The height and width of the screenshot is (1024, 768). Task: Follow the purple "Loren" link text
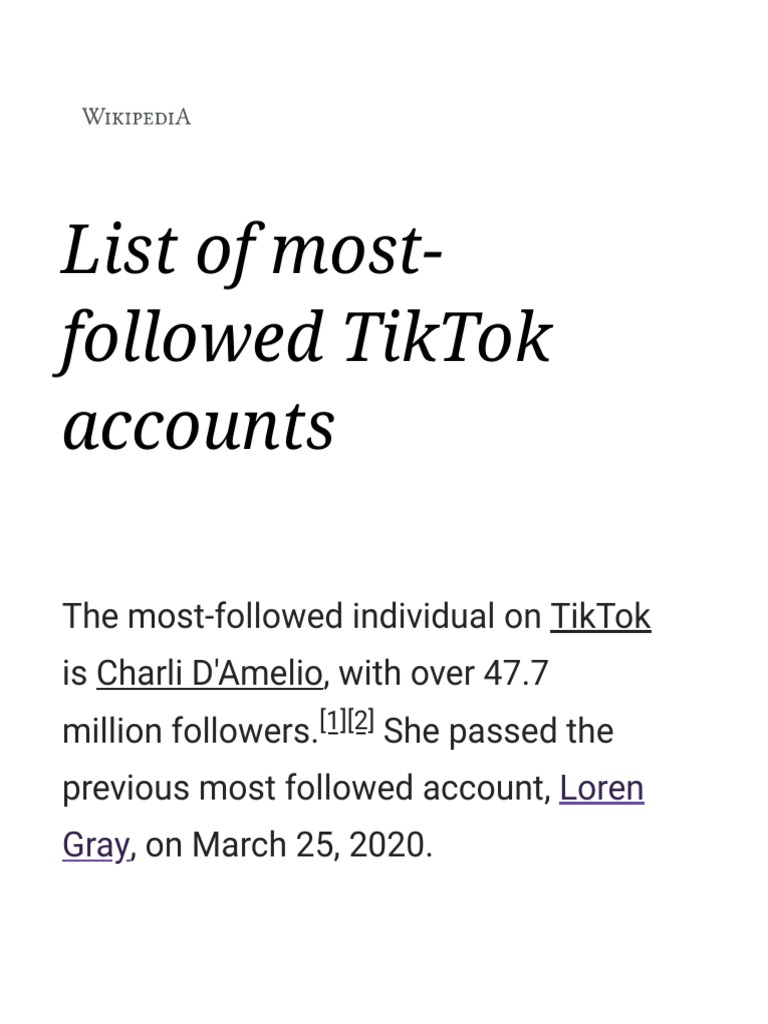click(x=601, y=788)
